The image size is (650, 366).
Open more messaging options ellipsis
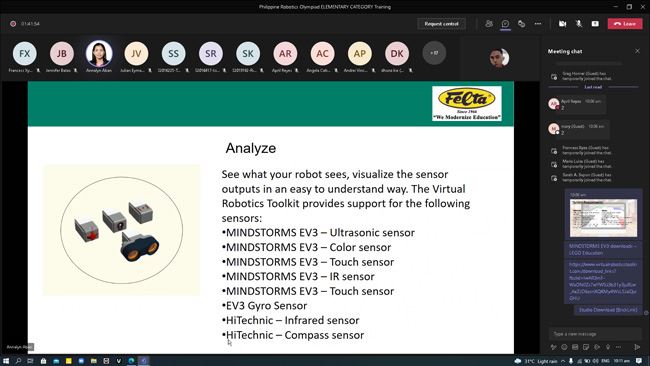[x=618, y=347]
